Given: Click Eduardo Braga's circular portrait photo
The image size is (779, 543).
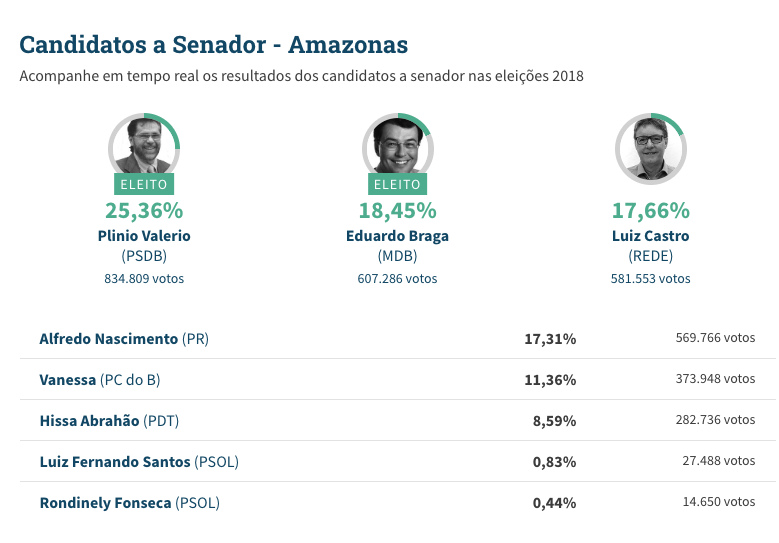Looking at the screenshot, I should pos(397,147).
